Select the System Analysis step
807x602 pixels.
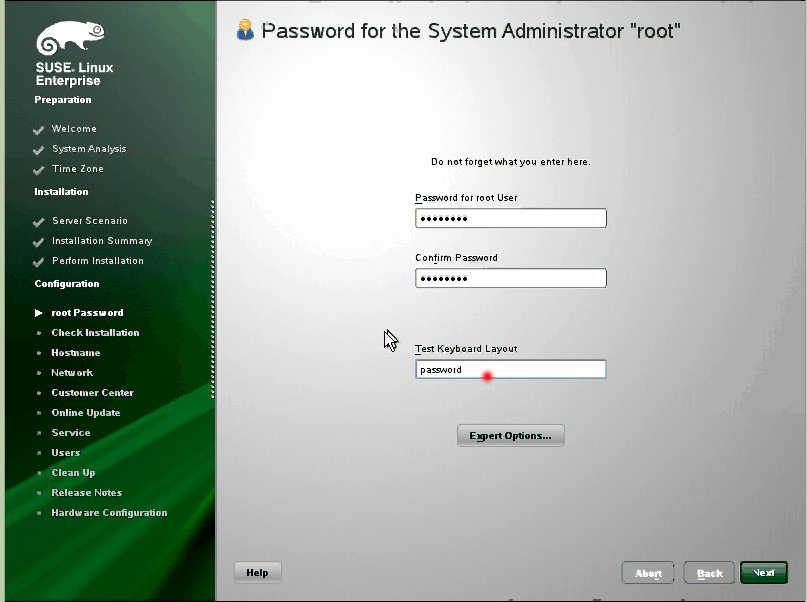[x=89, y=149]
